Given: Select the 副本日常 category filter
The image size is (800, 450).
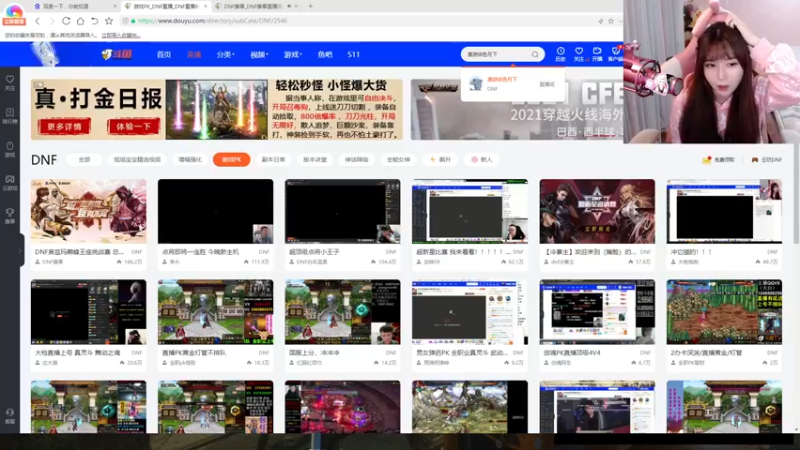Looking at the screenshot, I should (x=273, y=160).
